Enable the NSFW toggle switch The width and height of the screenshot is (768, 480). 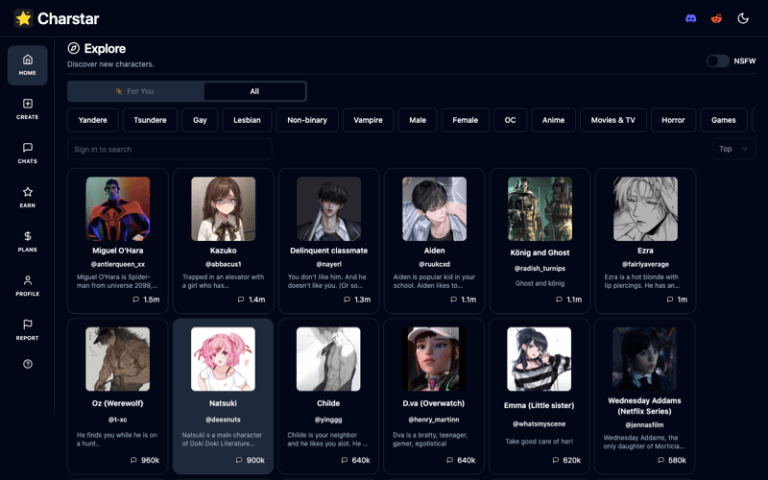[x=718, y=61]
